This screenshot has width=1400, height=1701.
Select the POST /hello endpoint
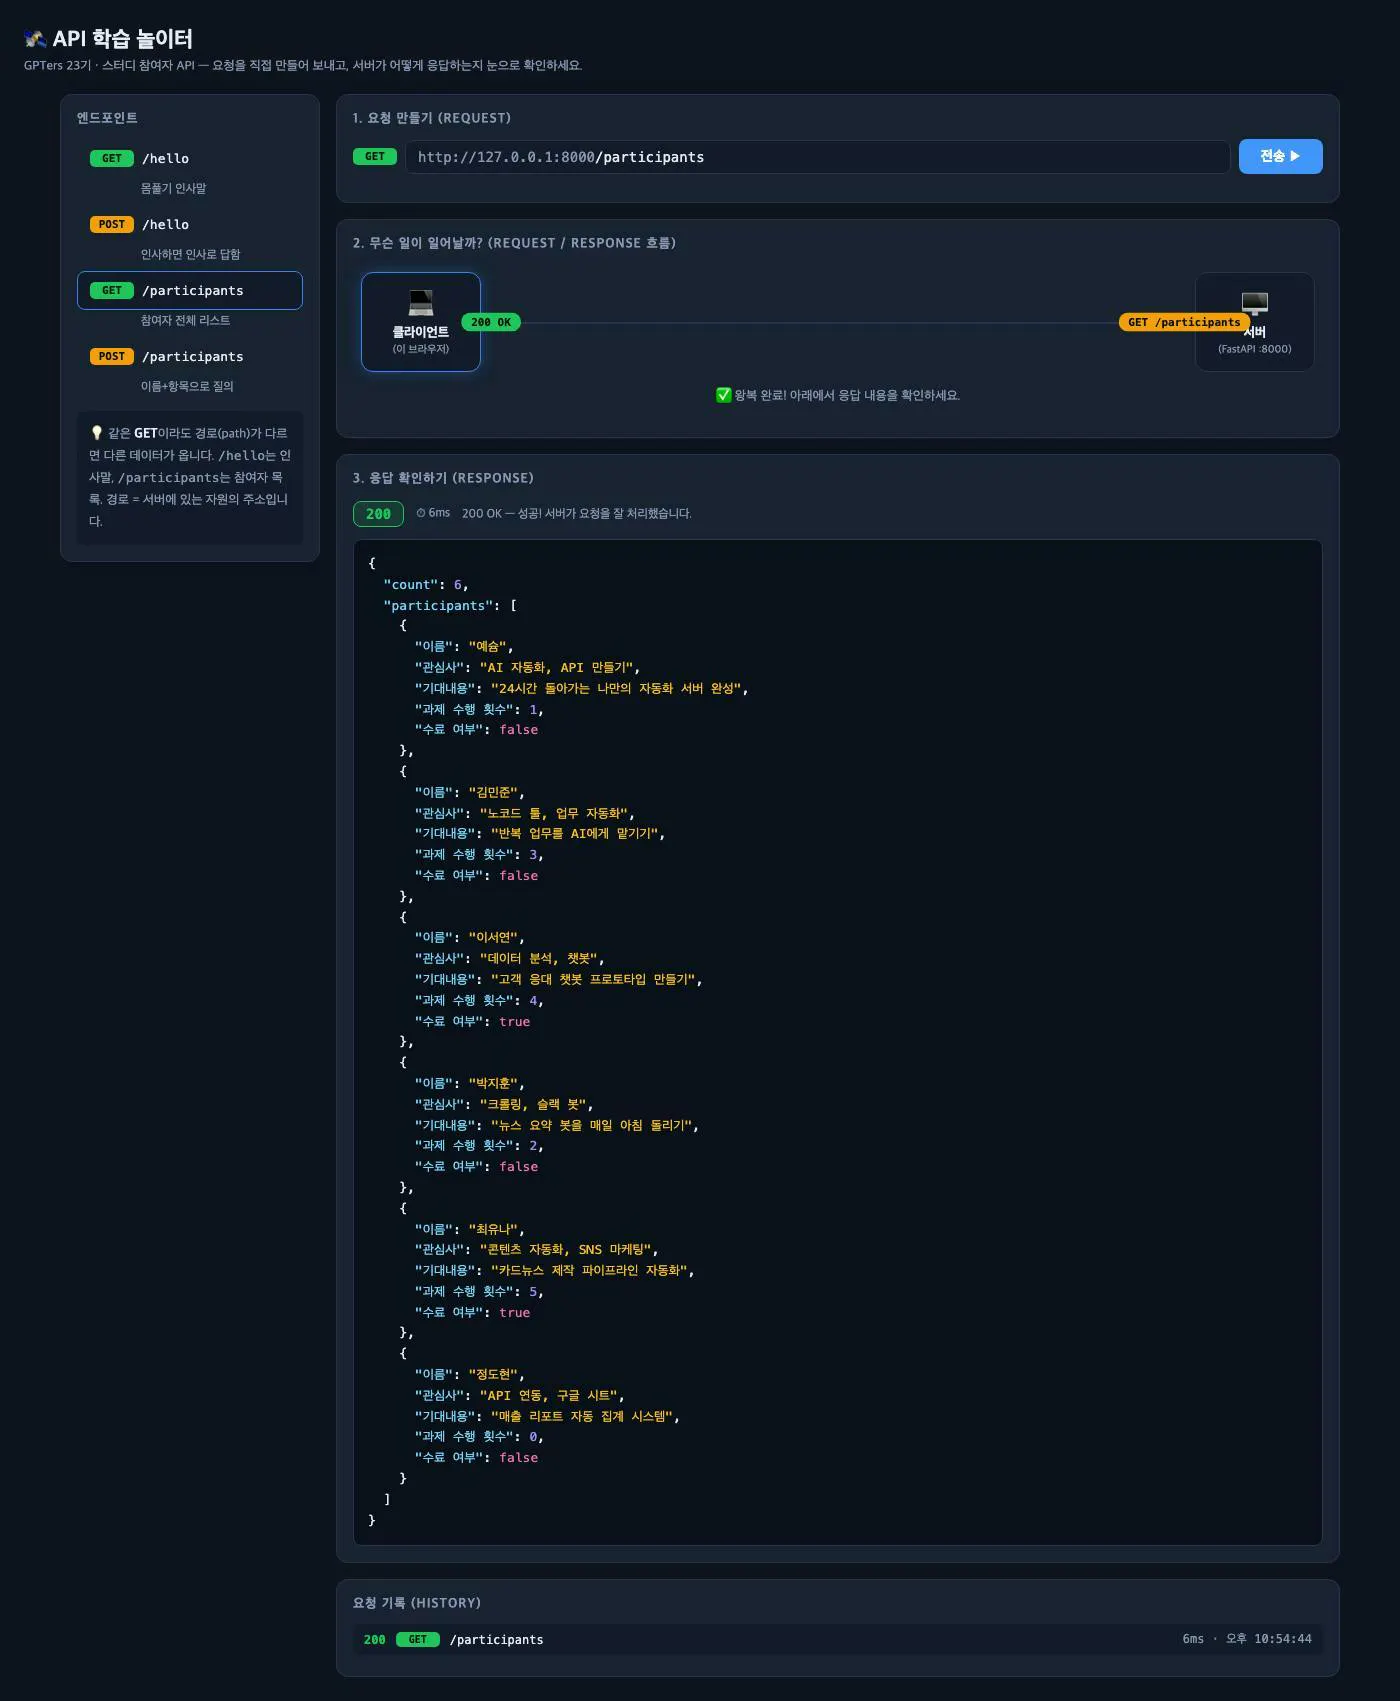click(x=190, y=224)
